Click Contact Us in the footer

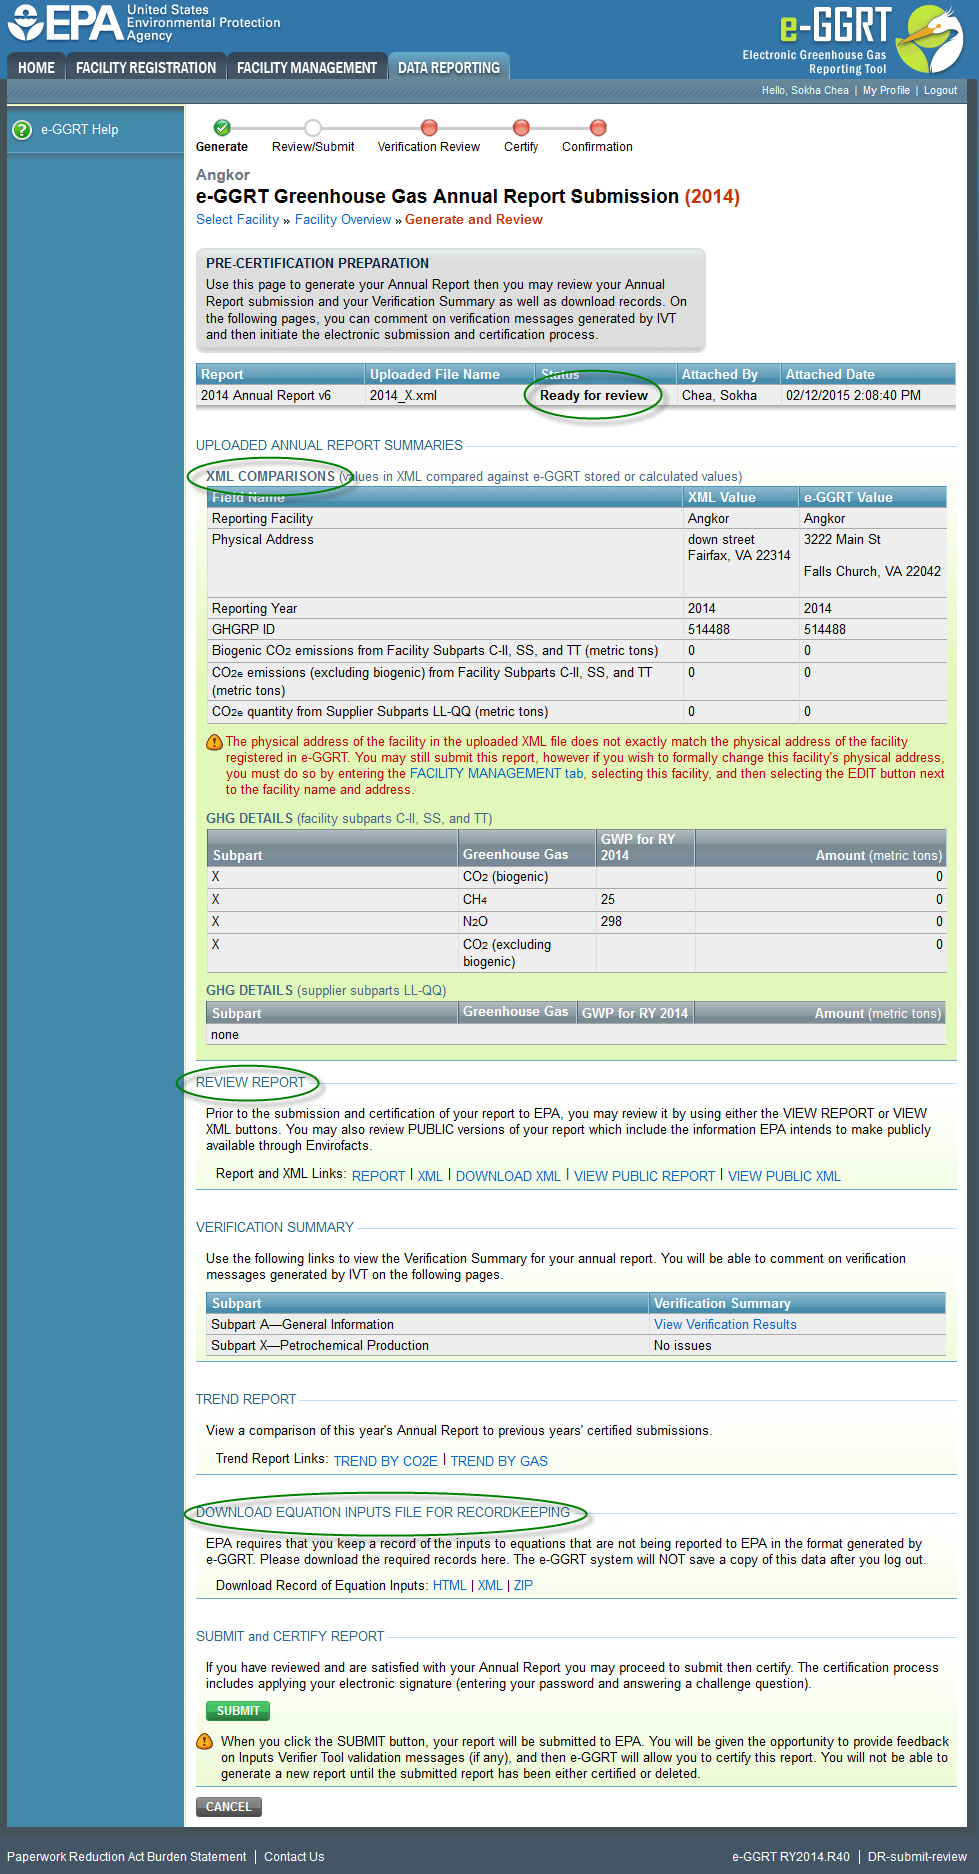tap(294, 1857)
